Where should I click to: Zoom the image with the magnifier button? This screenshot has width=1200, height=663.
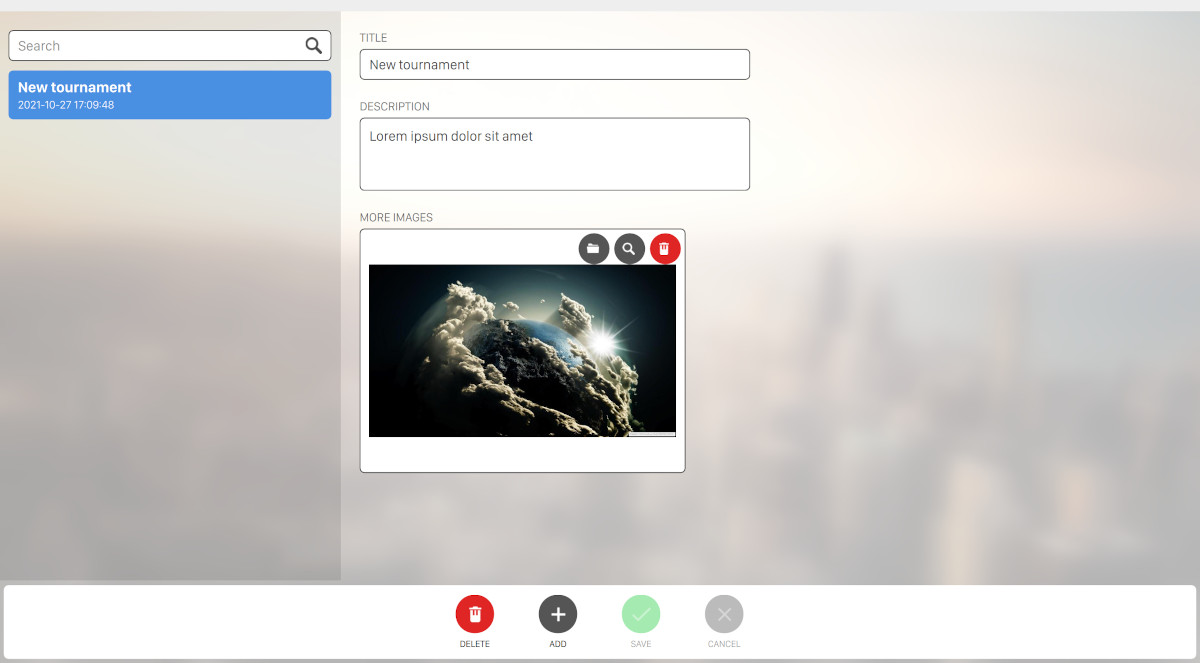coord(629,248)
